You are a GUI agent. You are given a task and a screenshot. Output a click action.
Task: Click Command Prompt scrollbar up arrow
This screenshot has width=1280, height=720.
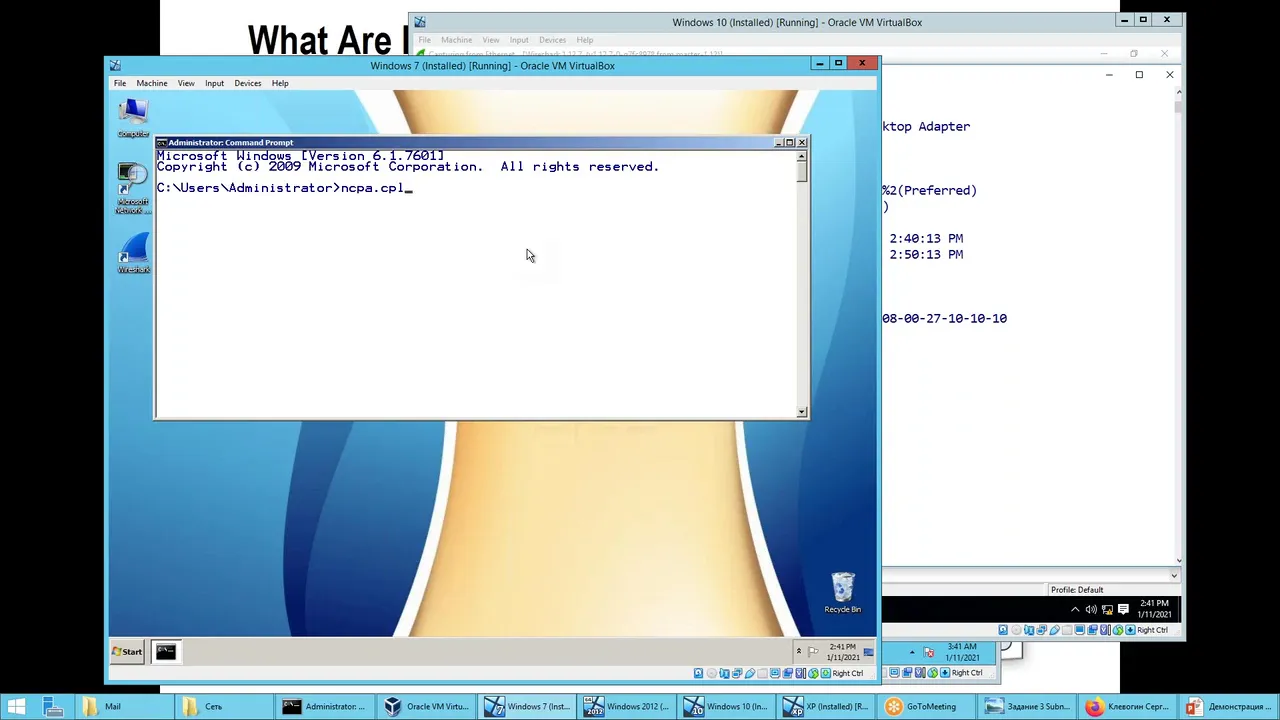coord(802,156)
